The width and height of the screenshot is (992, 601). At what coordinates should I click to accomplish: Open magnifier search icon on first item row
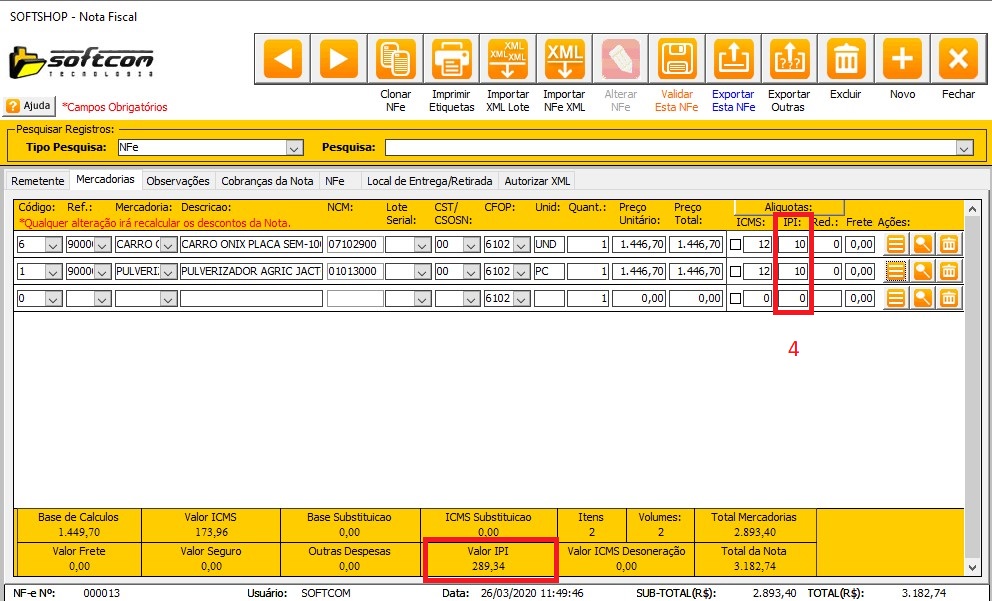pyautogui.click(x=922, y=245)
